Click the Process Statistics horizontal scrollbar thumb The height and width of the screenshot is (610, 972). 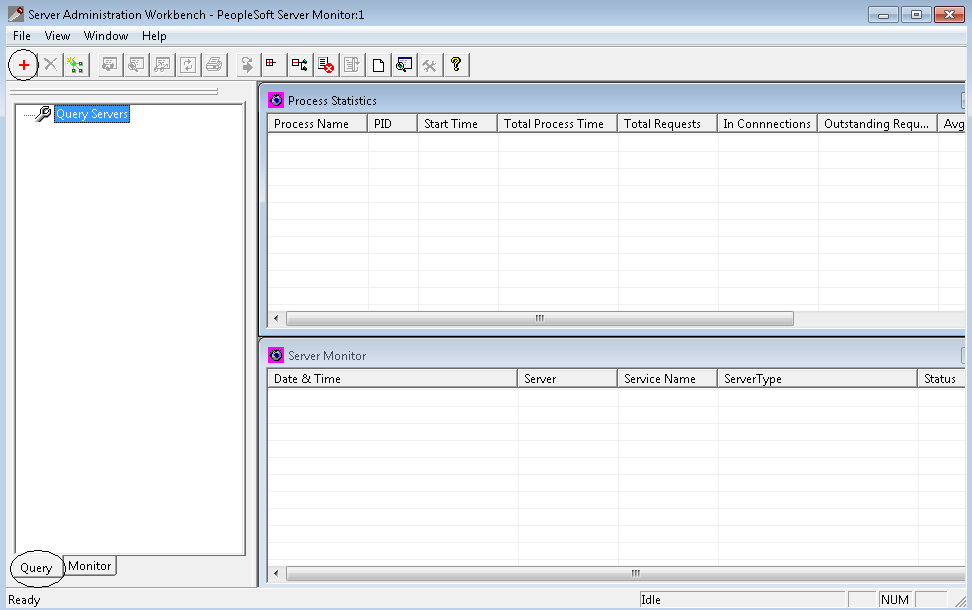(540, 319)
